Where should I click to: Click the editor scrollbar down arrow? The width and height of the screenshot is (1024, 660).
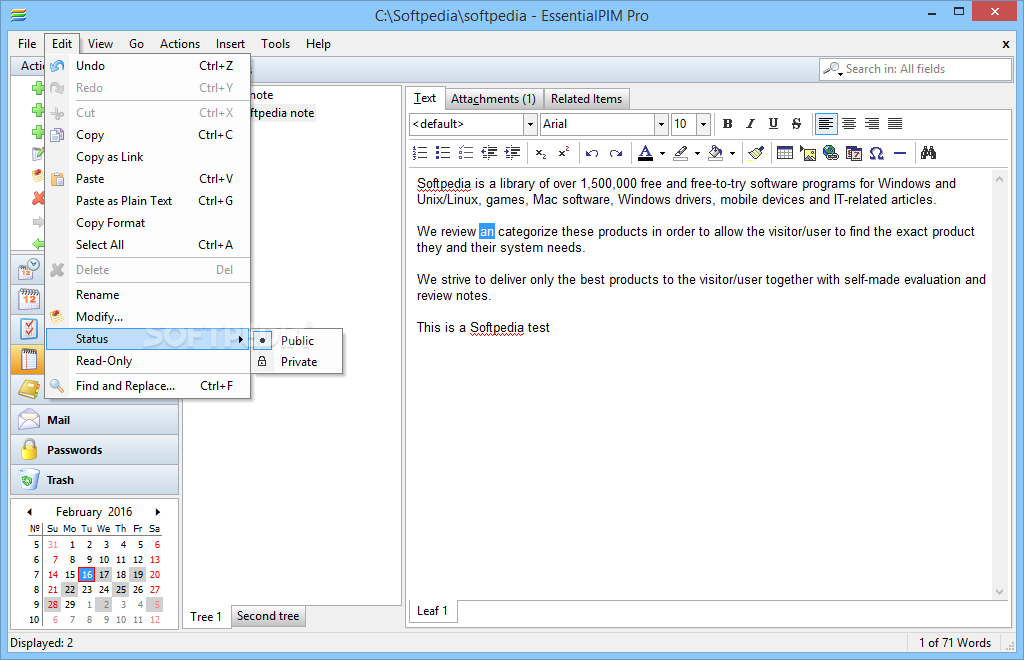tap(999, 592)
